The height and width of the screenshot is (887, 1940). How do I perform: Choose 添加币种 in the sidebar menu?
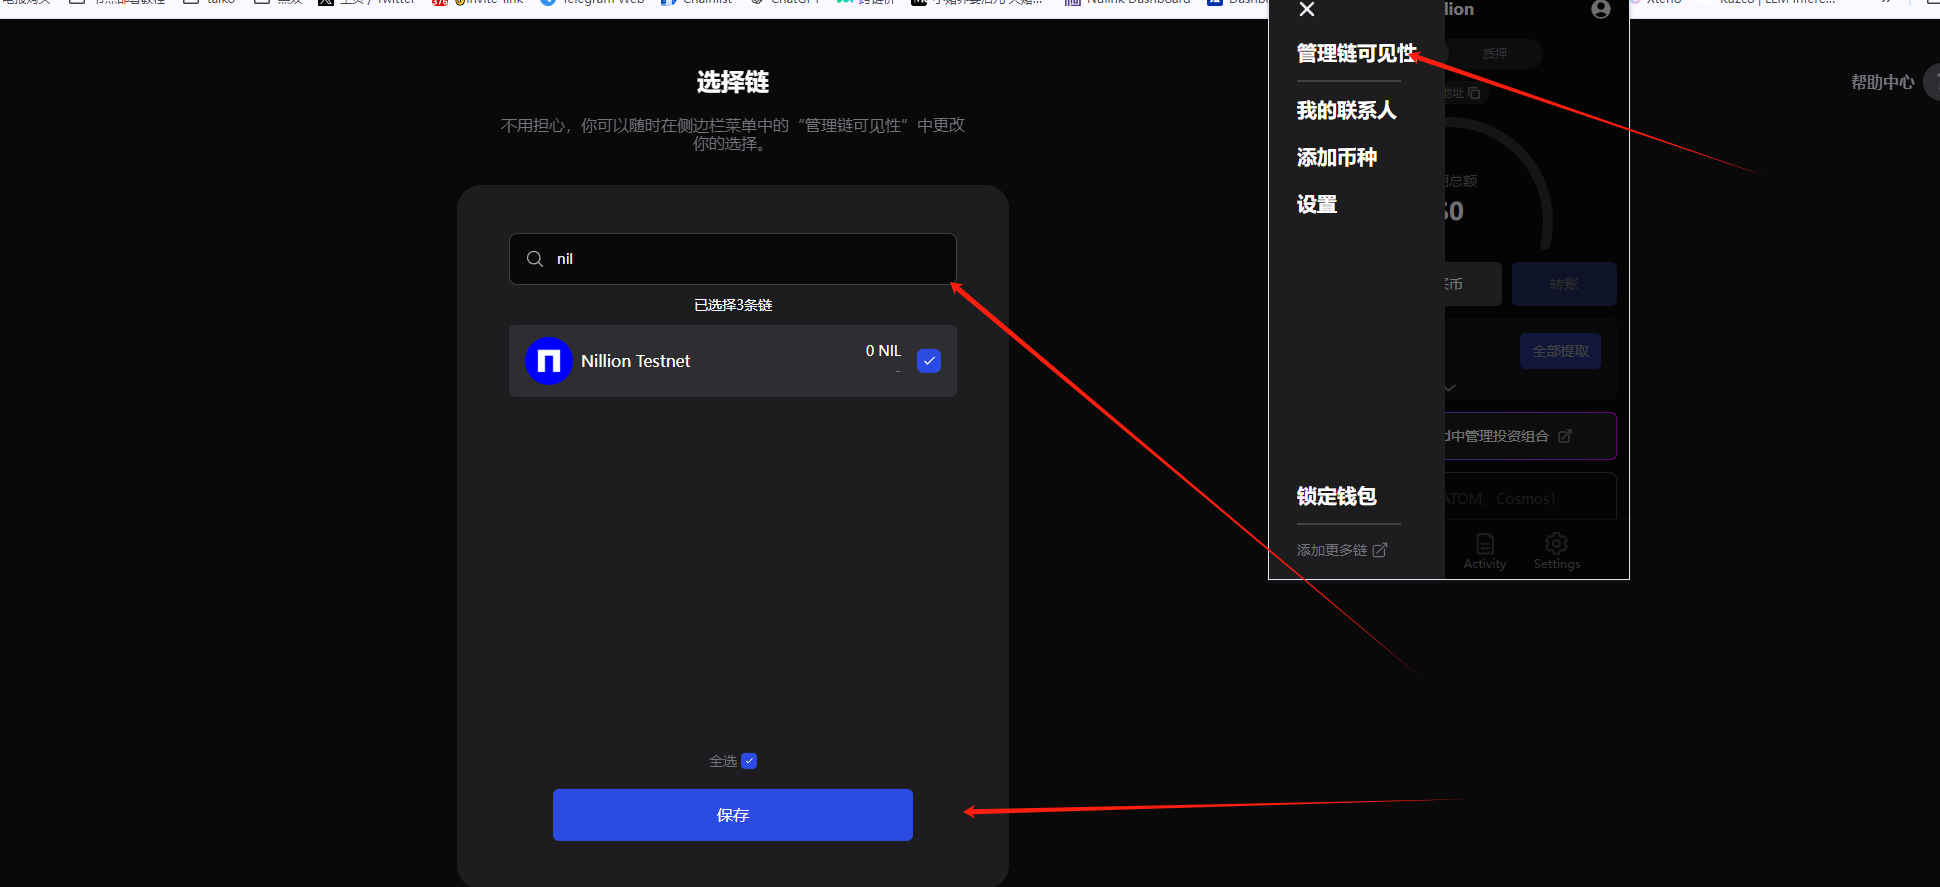[x=1336, y=157]
